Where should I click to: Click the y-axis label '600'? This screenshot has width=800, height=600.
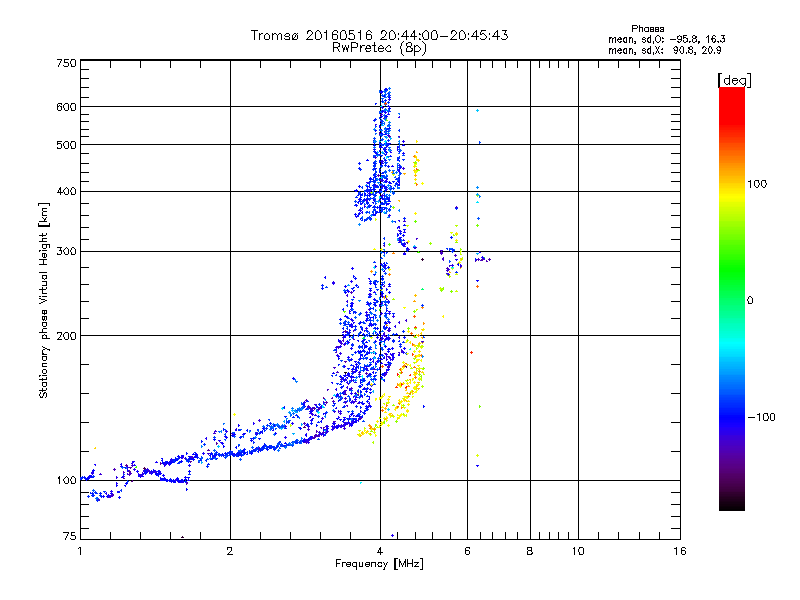pos(66,107)
